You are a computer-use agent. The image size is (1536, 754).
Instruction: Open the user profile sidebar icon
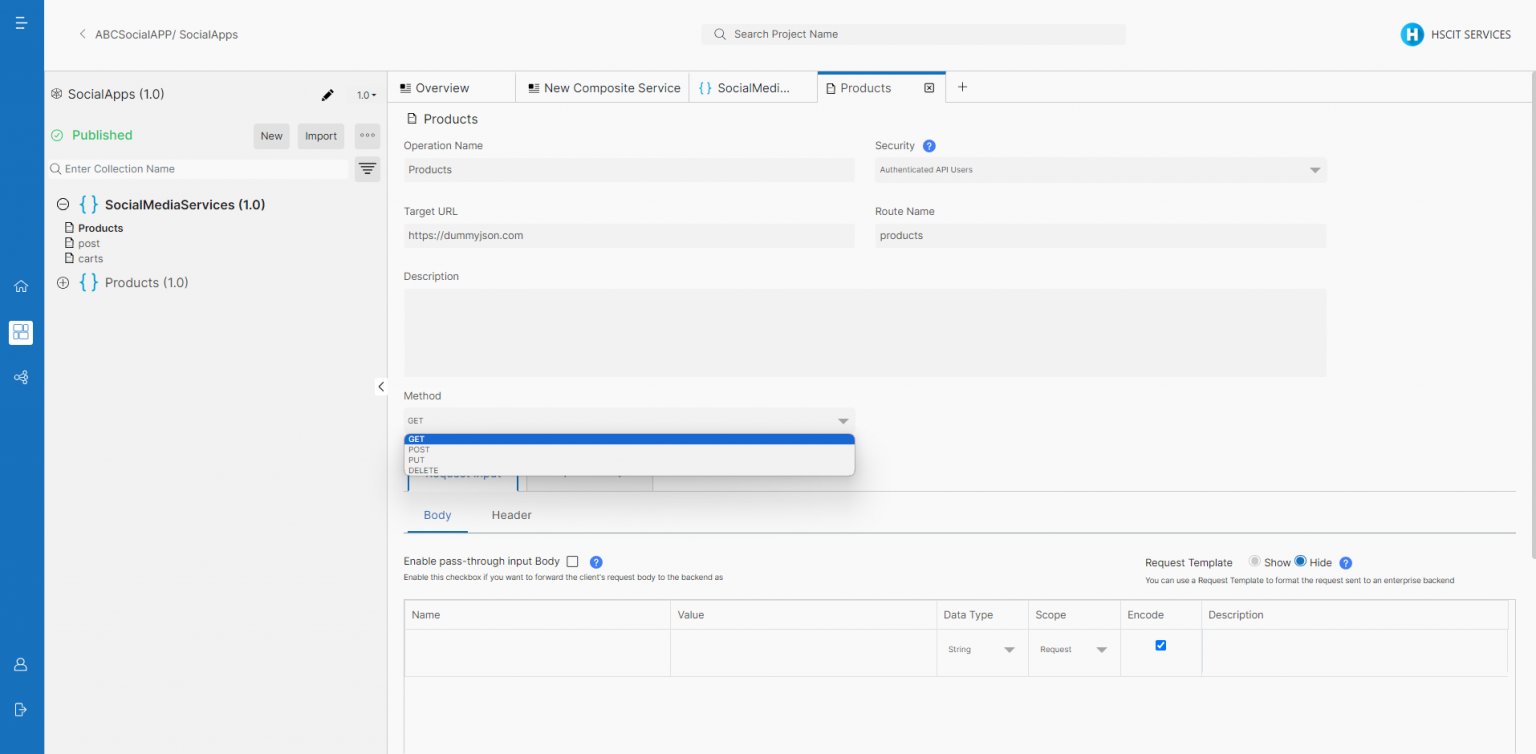[x=21, y=665]
